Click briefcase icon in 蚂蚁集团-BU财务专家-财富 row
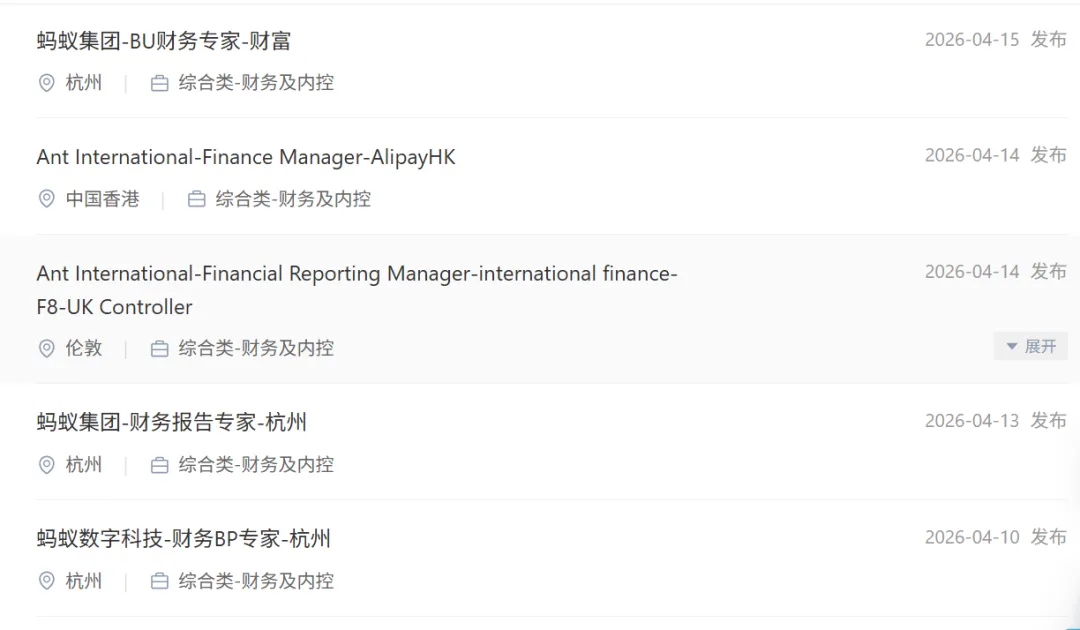 tap(159, 83)
